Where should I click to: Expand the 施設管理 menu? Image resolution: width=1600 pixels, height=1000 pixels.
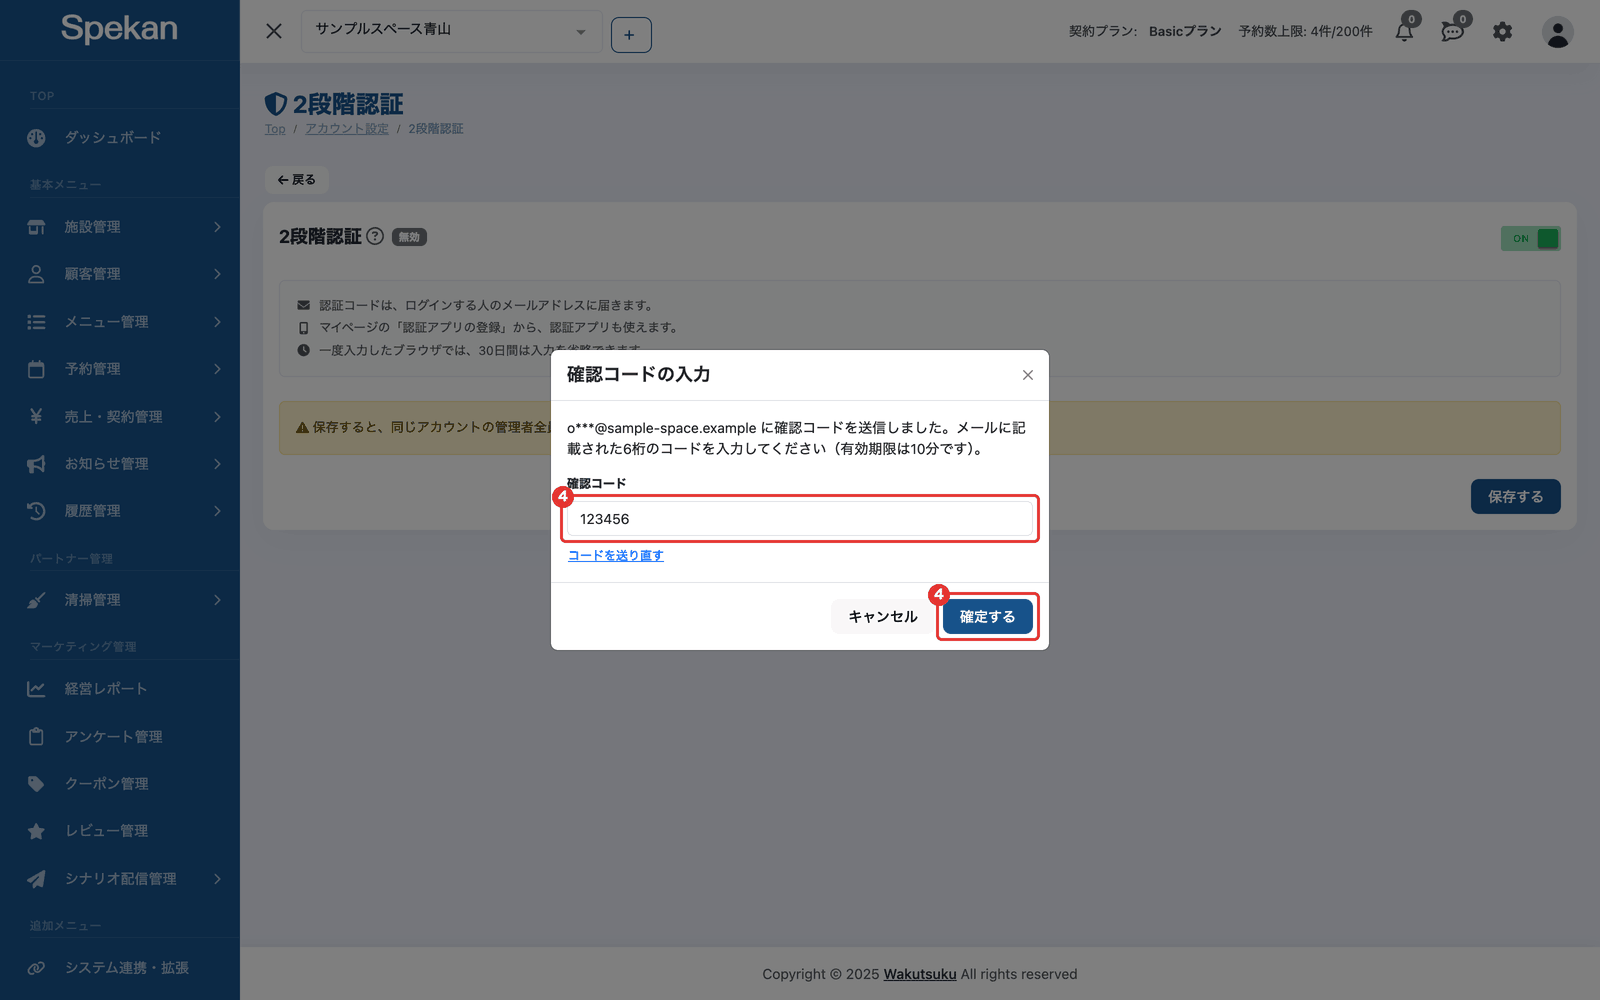pos(120,227)
